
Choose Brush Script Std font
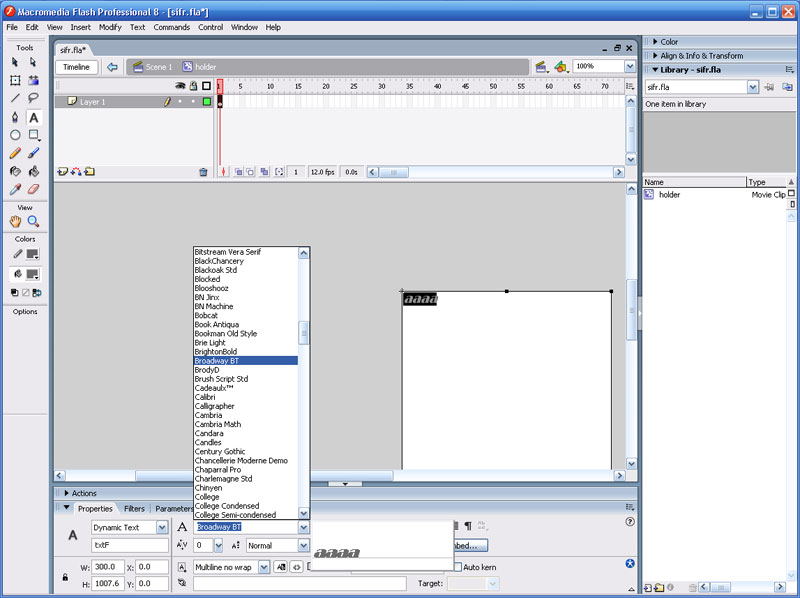(221, 379)
